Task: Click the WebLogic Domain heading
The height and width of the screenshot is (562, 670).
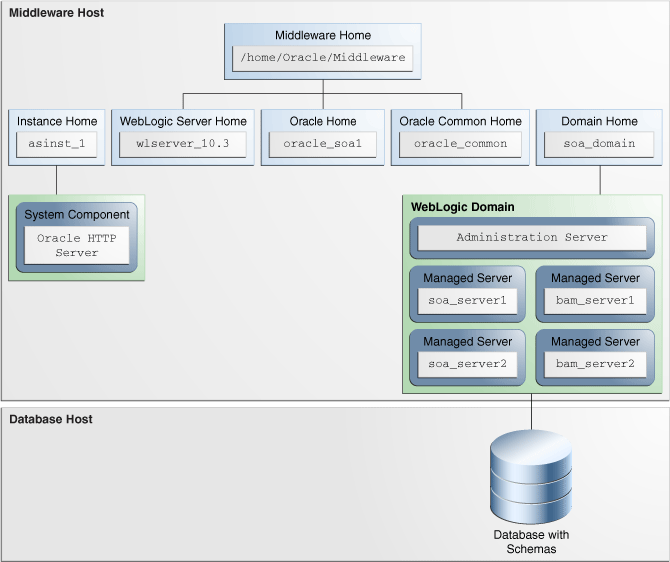Action: (x=462, y=207)
